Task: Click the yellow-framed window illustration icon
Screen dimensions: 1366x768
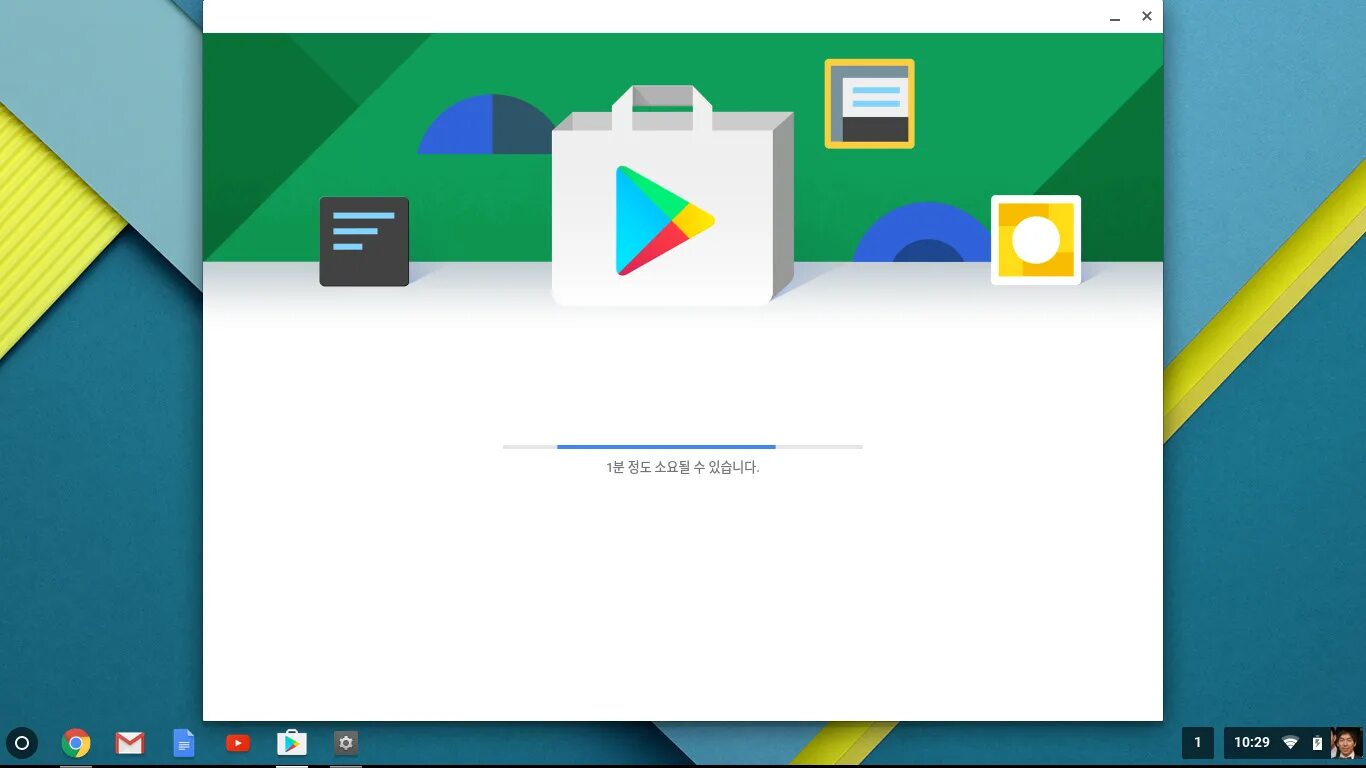Action: point(869,104)
